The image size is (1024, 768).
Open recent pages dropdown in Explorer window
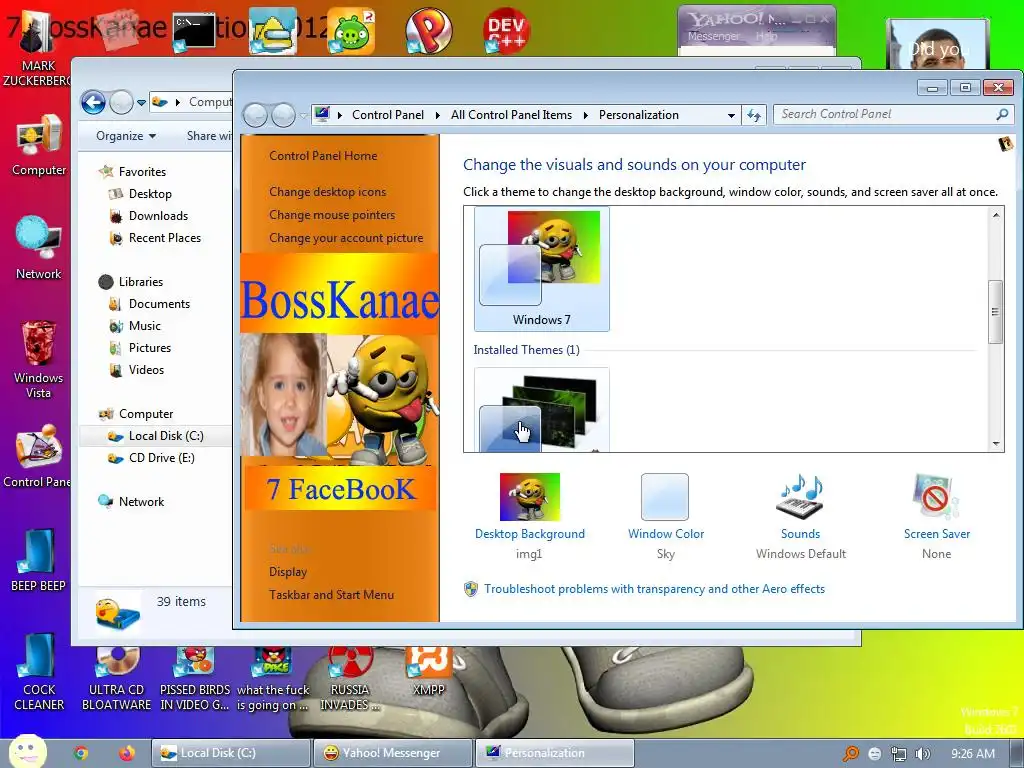click(141, 103)
